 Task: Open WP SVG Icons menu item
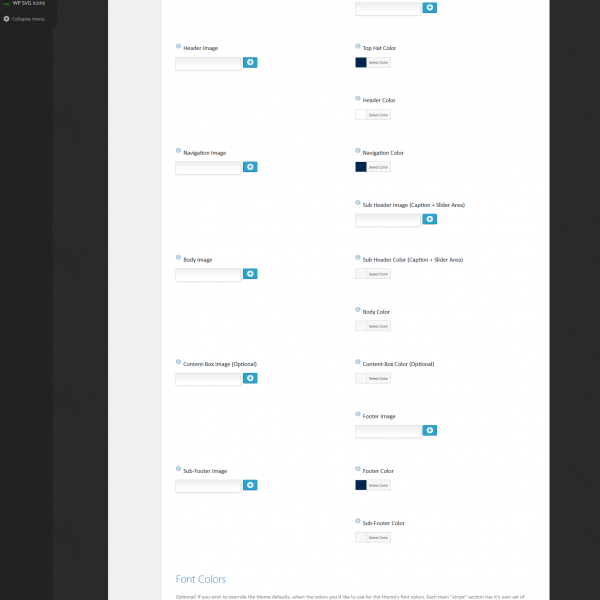pos(30,3)
